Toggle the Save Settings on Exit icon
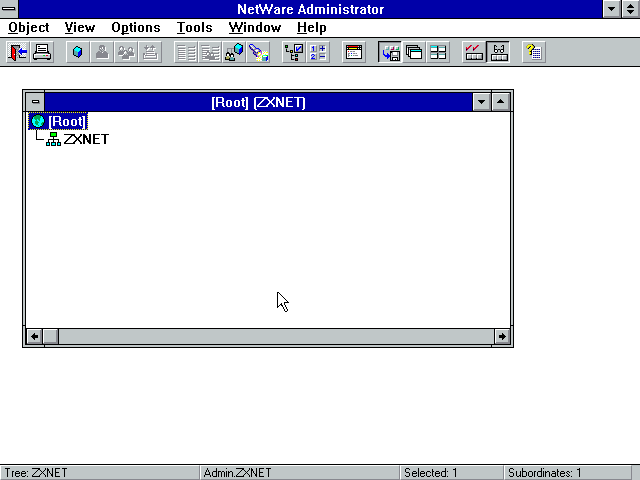The width and height of the screenshot is (640, 480). pos(390,52)
